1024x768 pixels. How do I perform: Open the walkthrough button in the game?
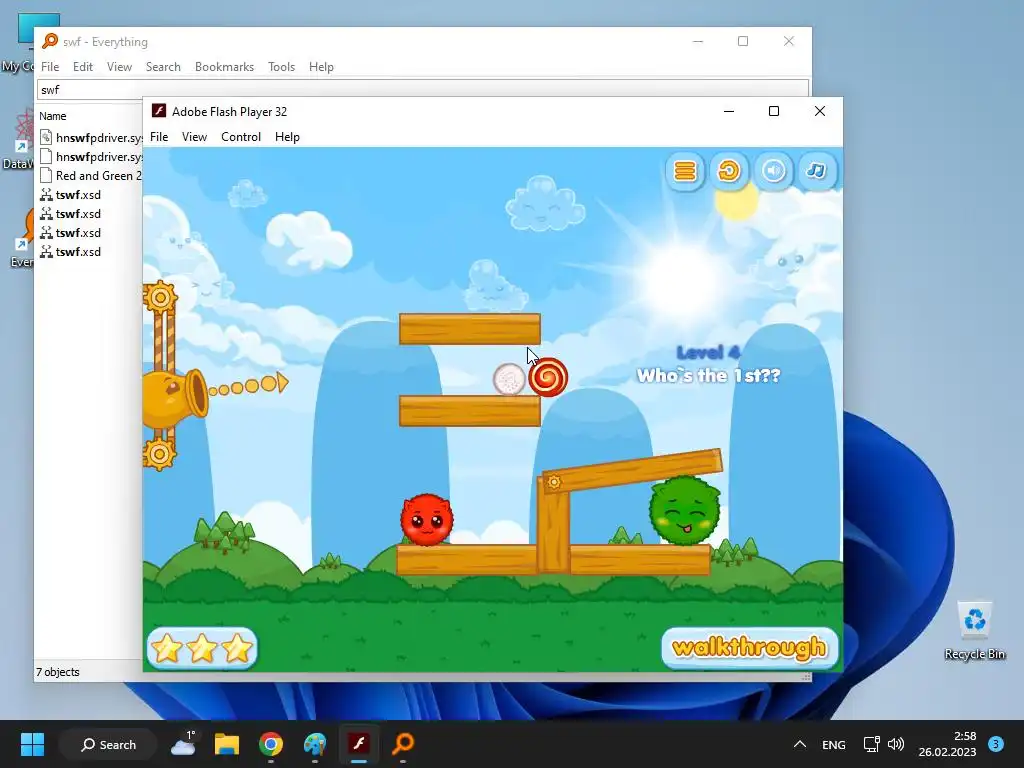tap(750, 648)
